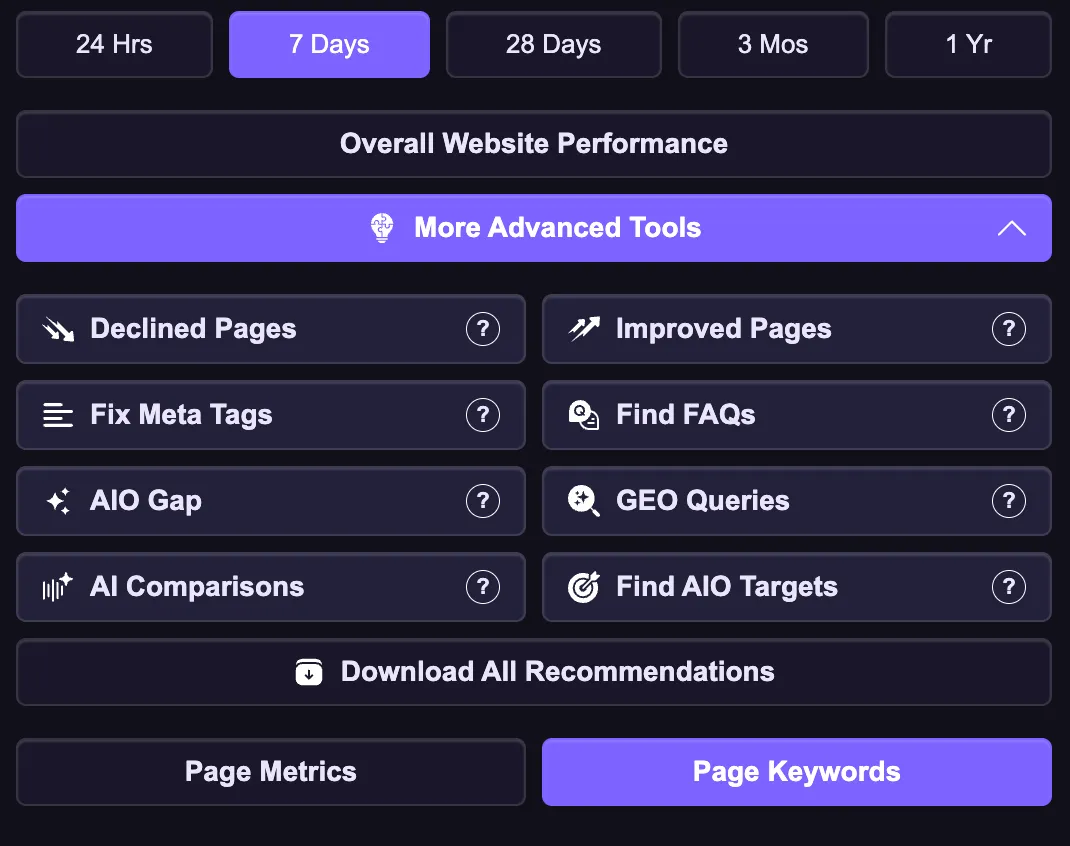1070x846 pixels.
Task: Show help icon for Find FAQs
Action: tap(1008, 415)
